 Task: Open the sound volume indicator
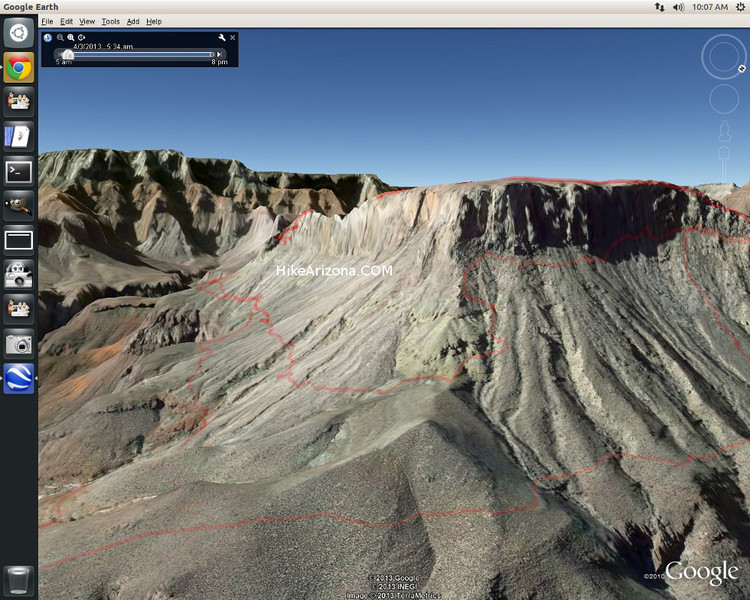click(x=678, y=7)
